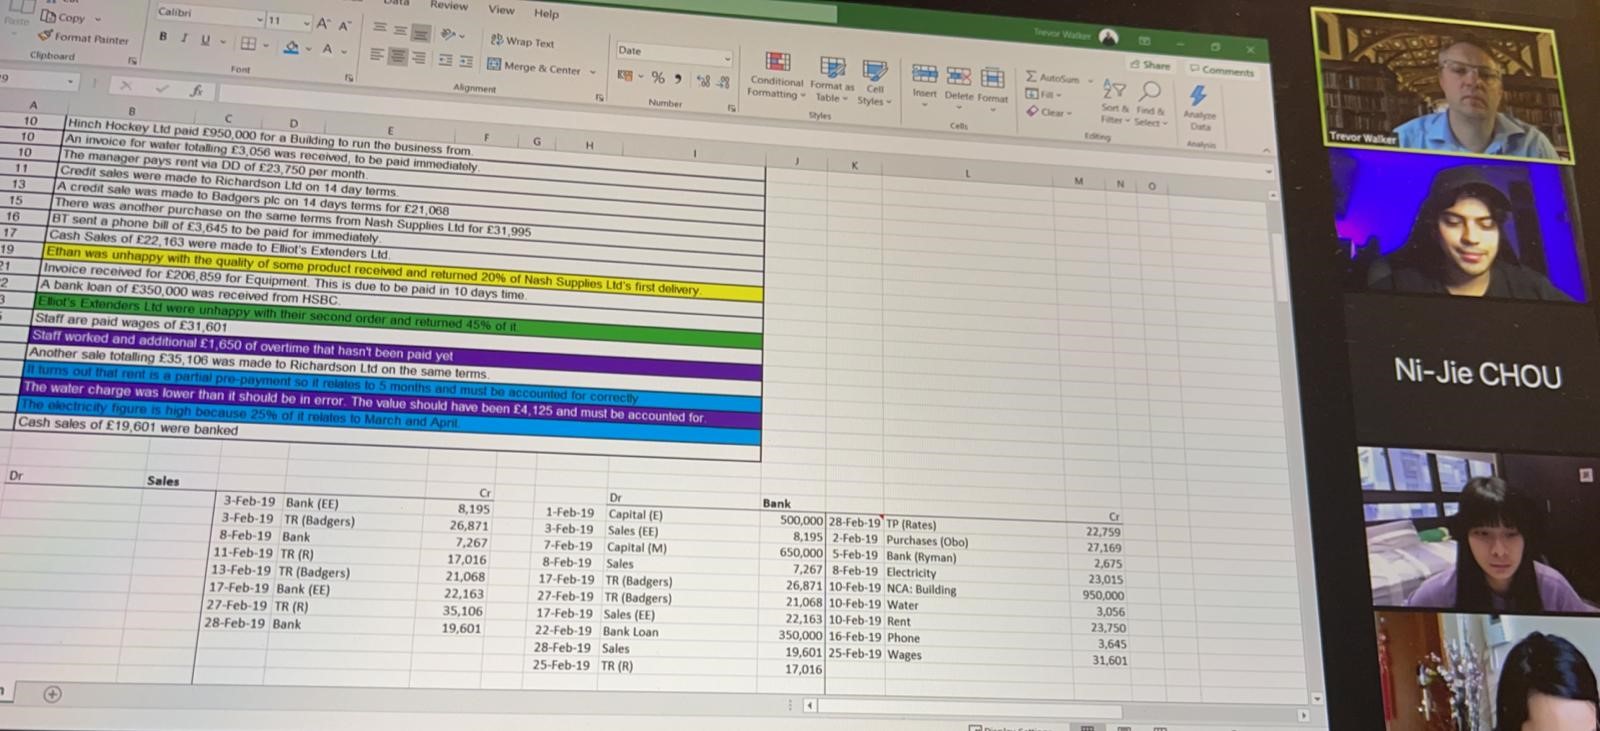Collapse the ribbon with the chevron
1600x731 pixels.
tap(1265, 151)
